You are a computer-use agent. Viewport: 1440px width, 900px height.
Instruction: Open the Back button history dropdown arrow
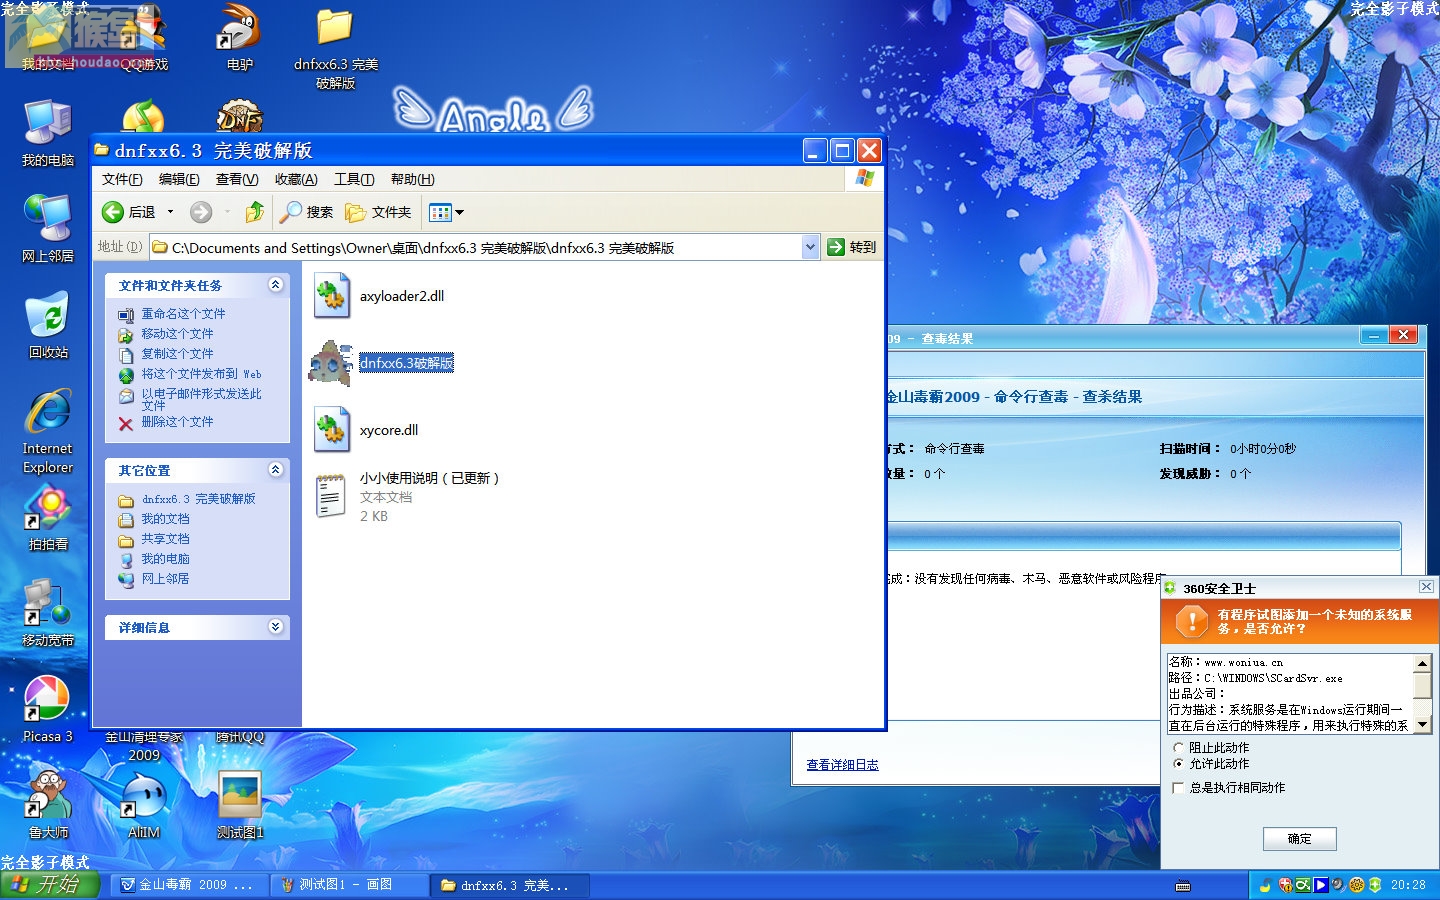(x=170, y=212)
